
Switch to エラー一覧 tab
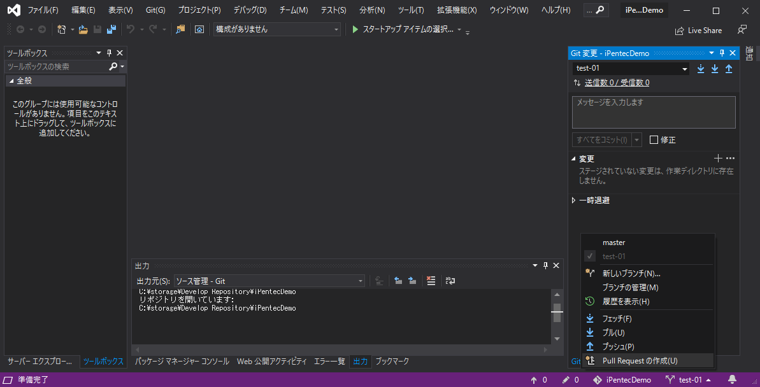point(329,361)
